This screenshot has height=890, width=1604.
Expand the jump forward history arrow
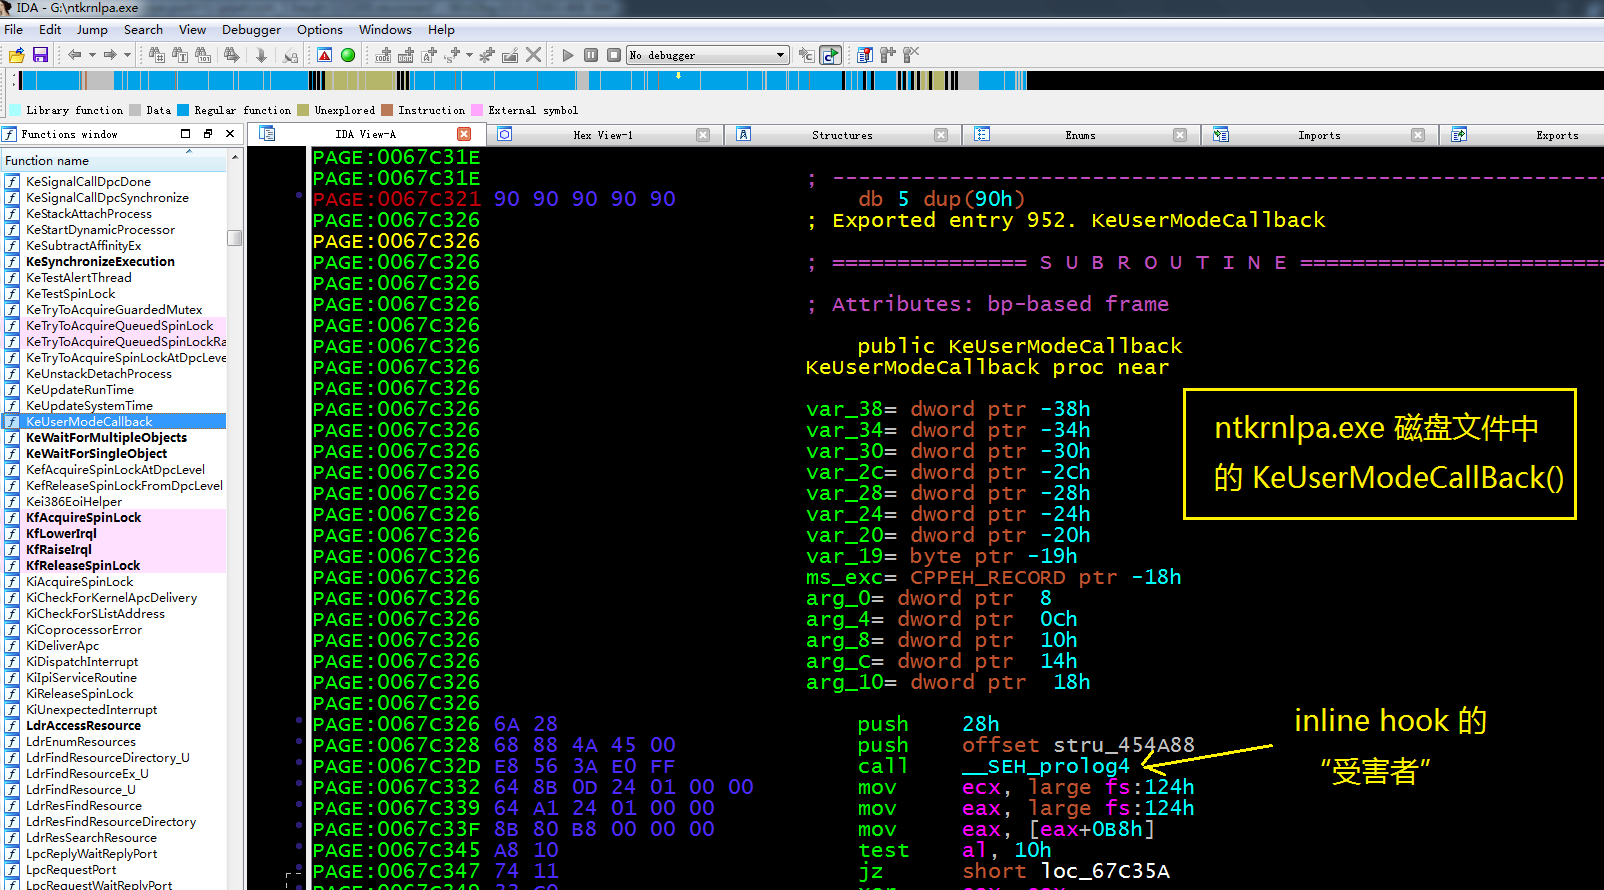pyautogui.click(x=128, y=55)
